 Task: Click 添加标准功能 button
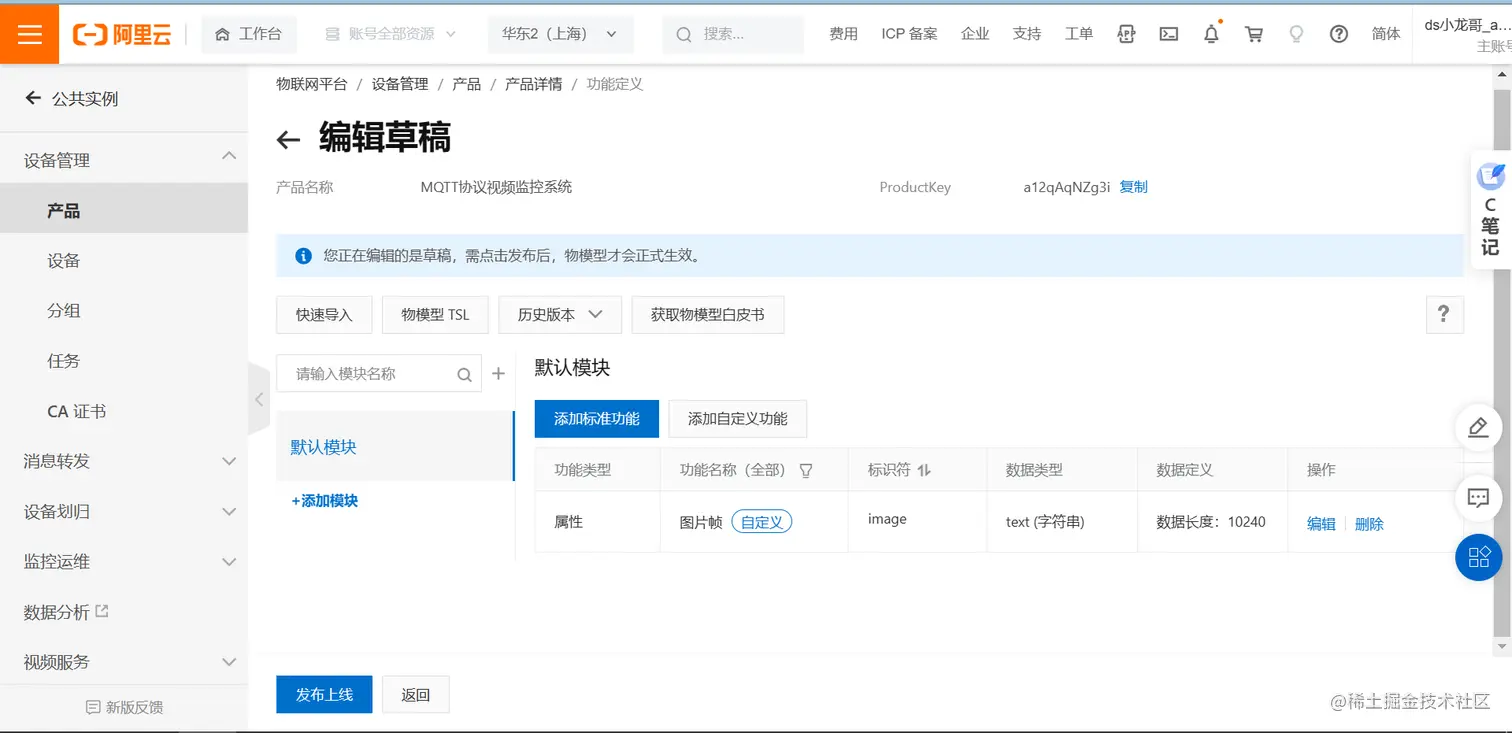point(597,419)
